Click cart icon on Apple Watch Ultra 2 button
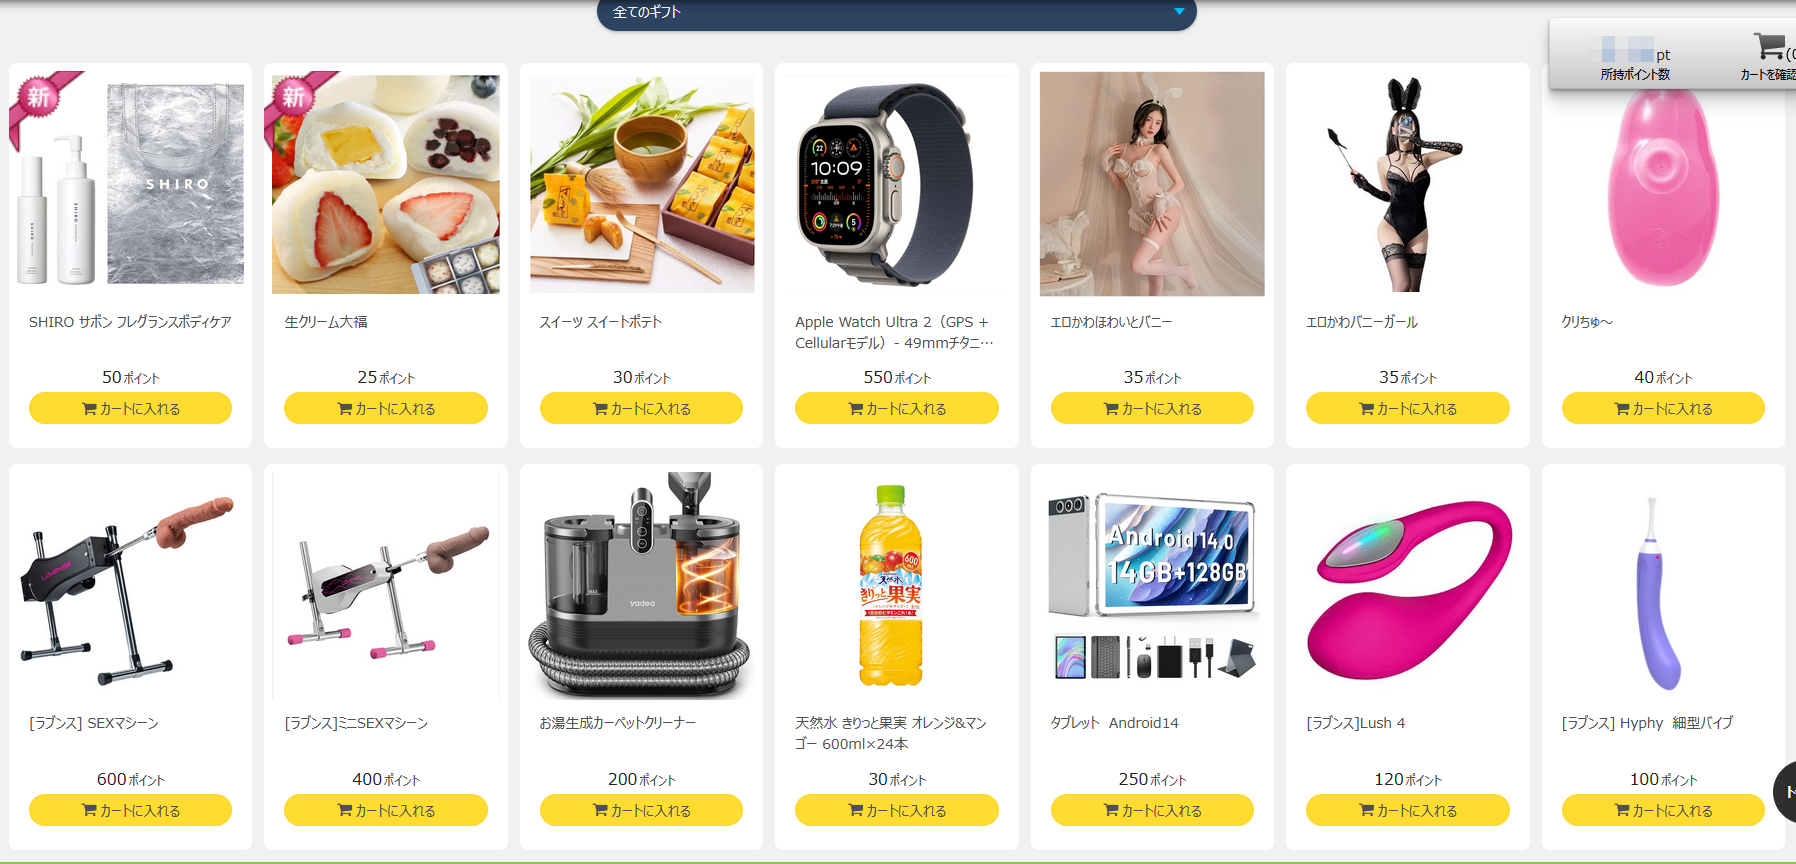 coord(855,408)
